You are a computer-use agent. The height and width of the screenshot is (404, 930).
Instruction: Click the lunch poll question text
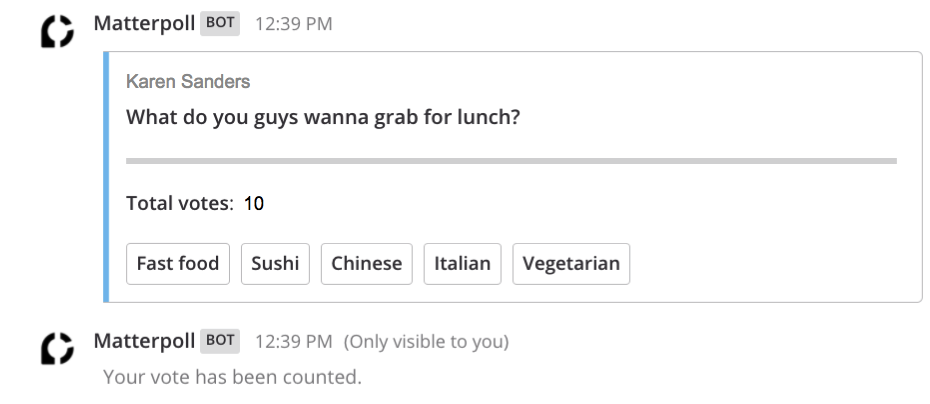point(323,117)
